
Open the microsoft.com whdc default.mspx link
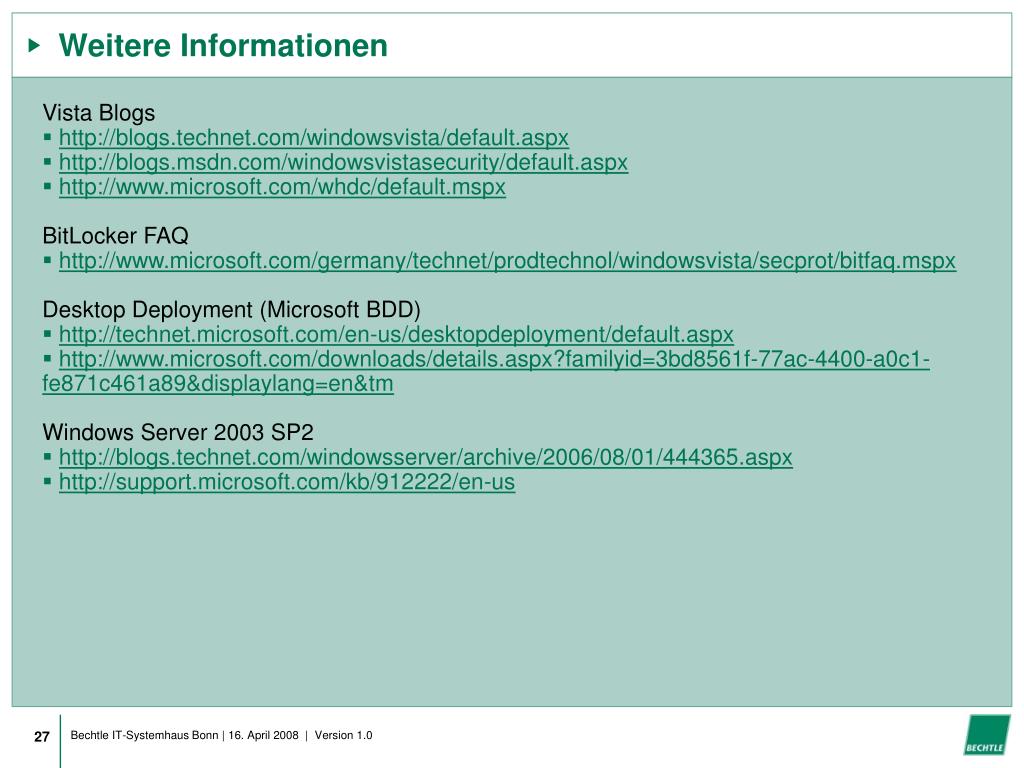282,187
